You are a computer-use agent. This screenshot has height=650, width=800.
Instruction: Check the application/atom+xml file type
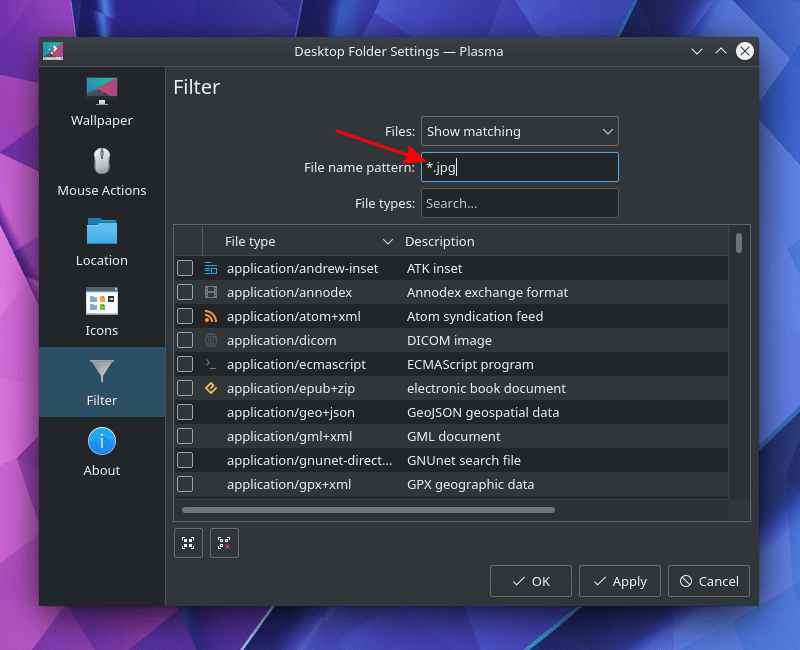pyautogui.click(x=186, y=316)
